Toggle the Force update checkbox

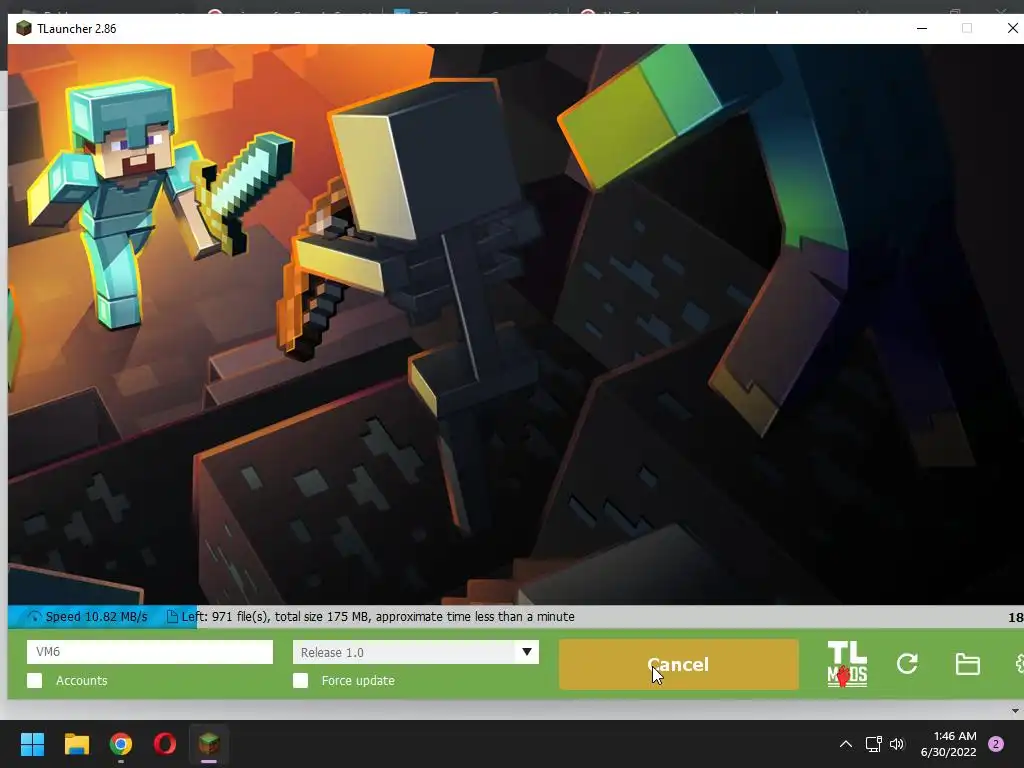(x=300, y=680)
